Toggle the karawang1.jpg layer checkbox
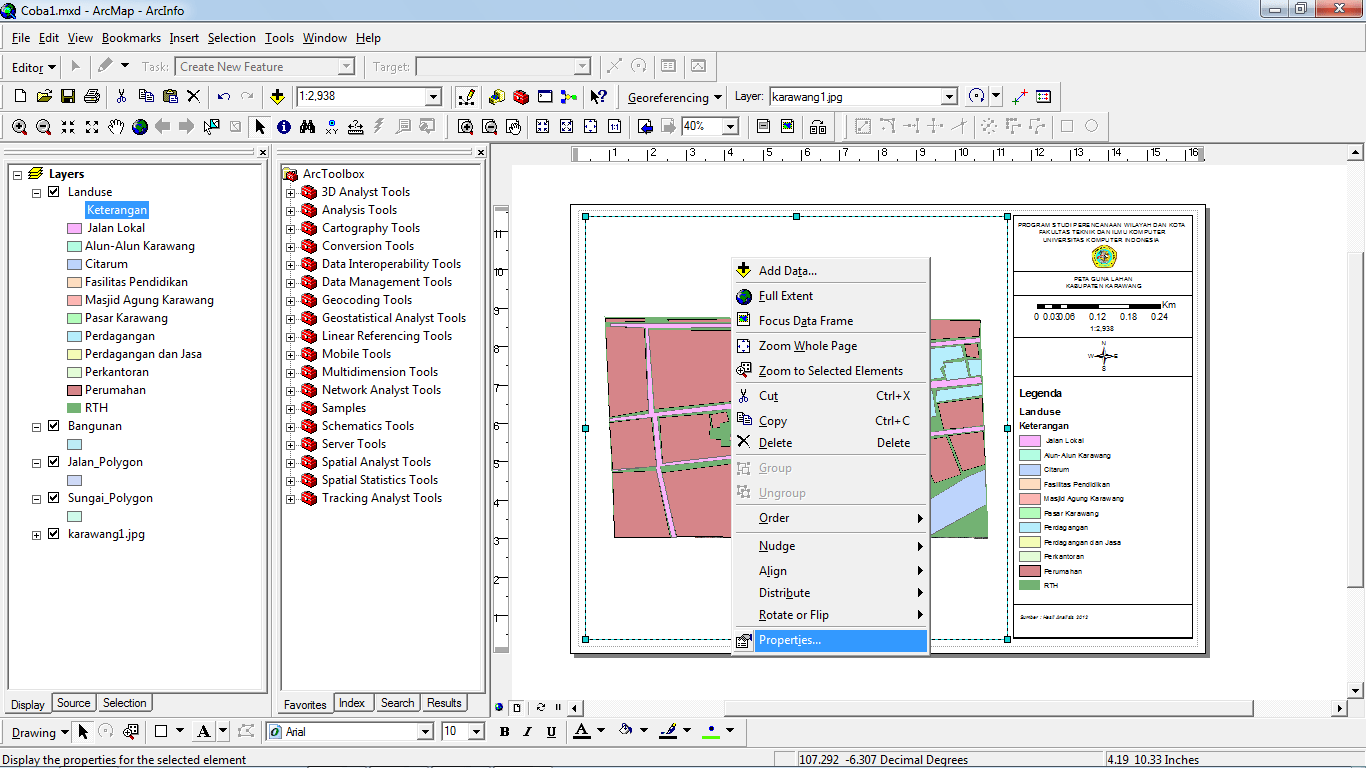Image resolution: width=1366 pixels, height=768 pixels. [54, 534]
